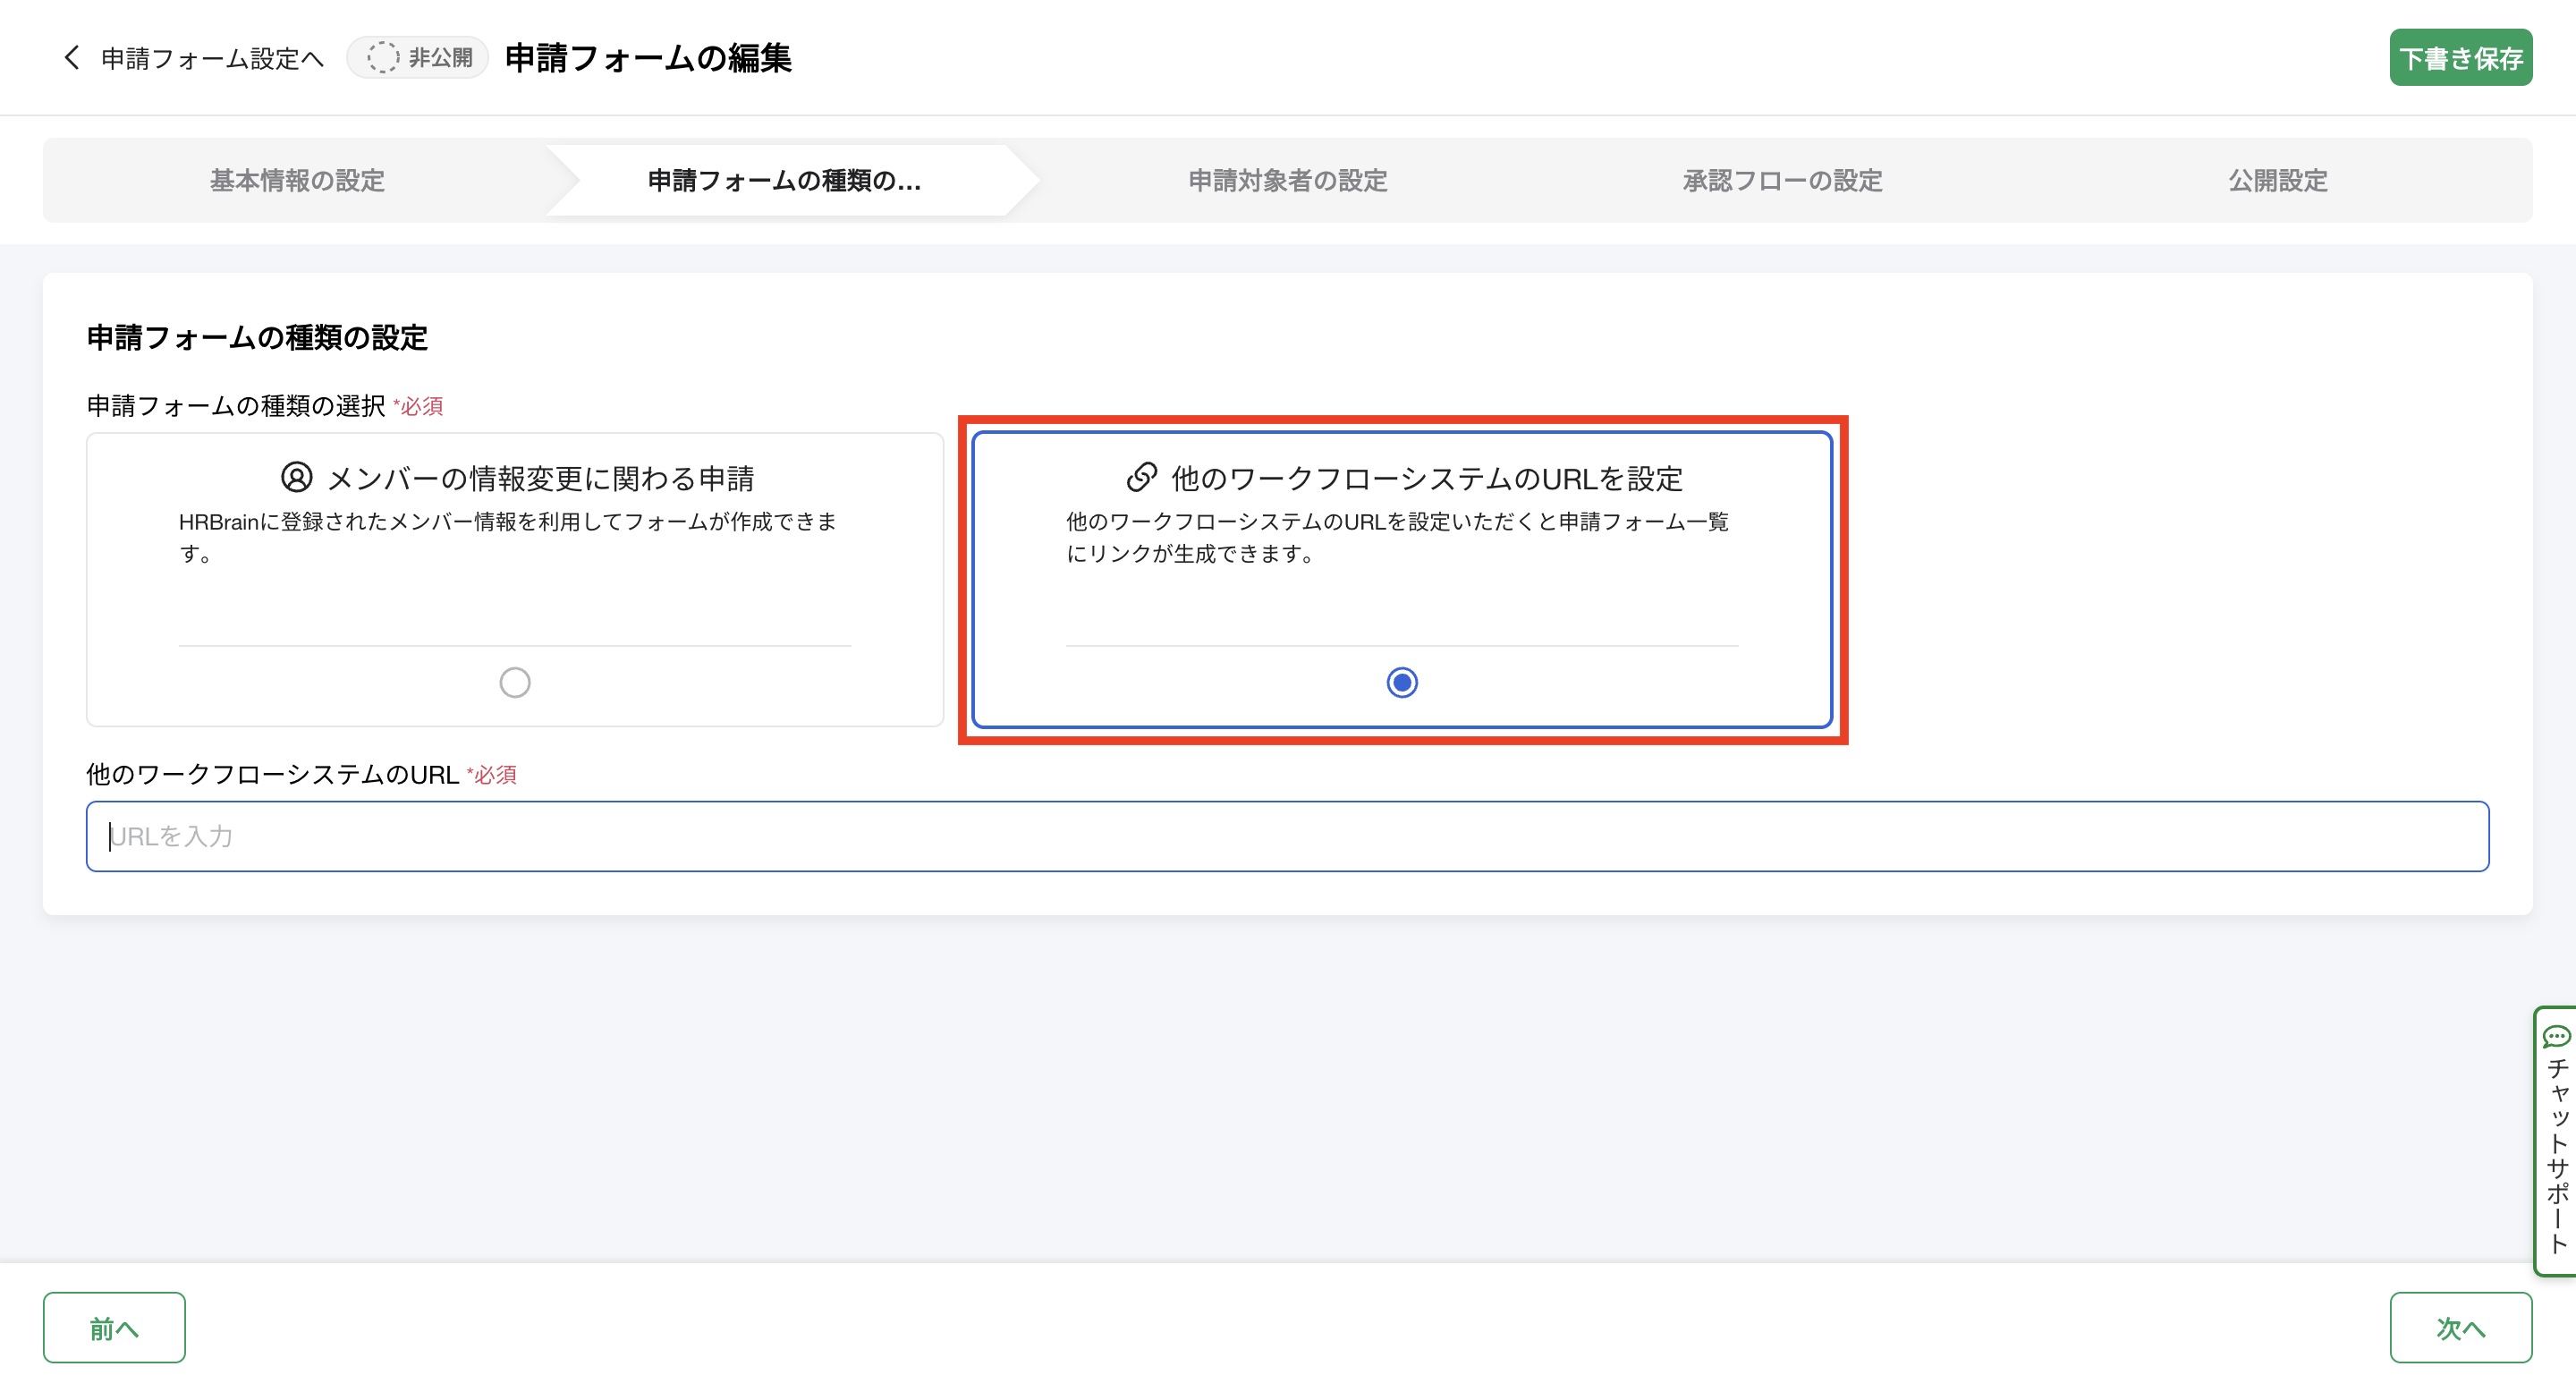Go to the 申請対象者の設定 step

click(1287, 181)
